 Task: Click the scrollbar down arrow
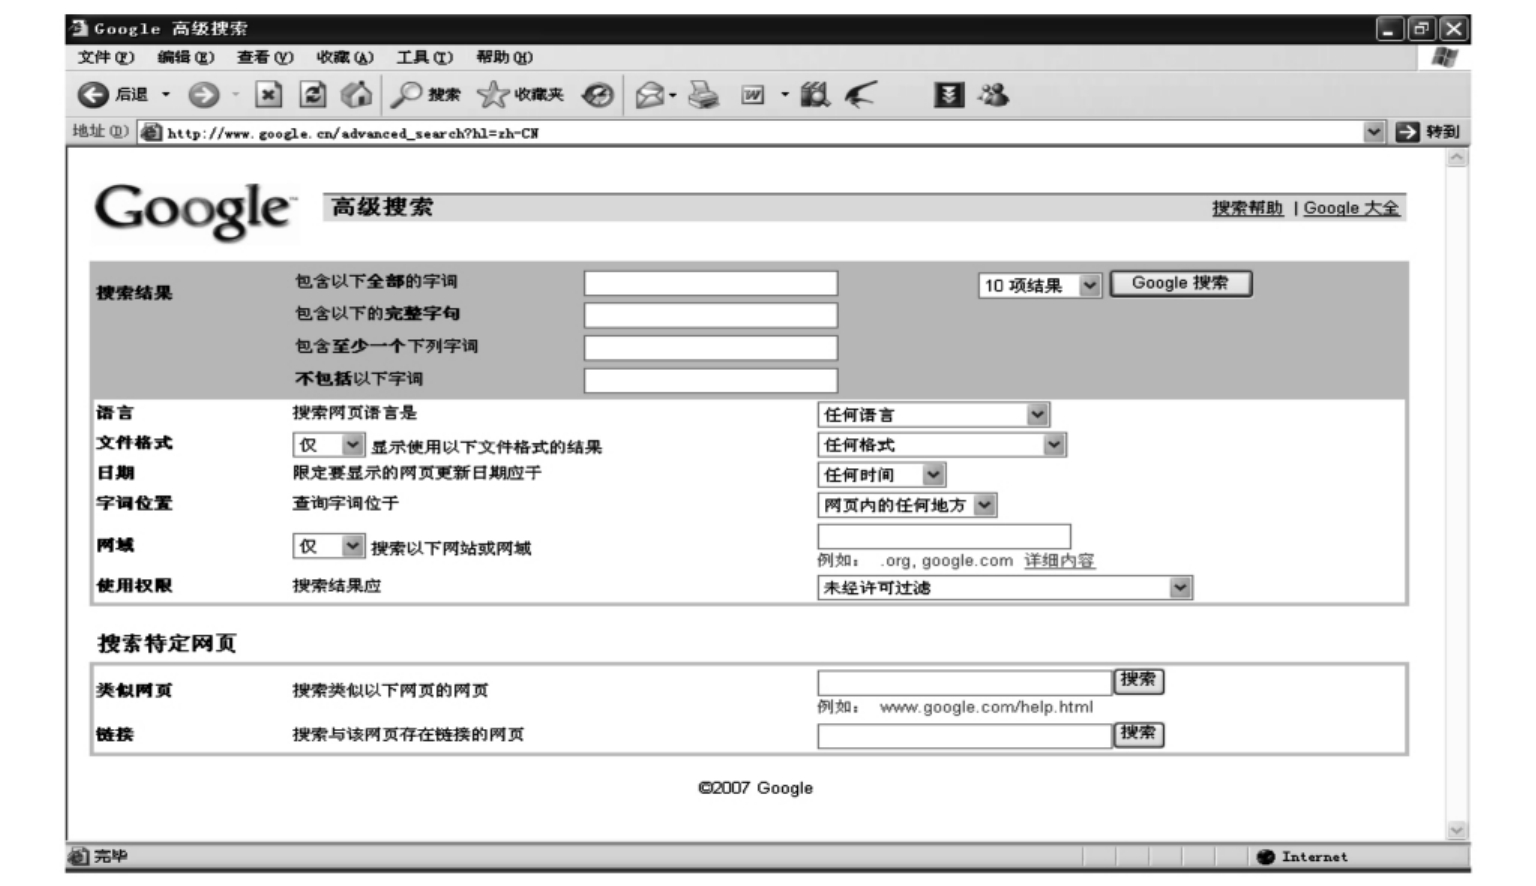tap(1457, 830)
